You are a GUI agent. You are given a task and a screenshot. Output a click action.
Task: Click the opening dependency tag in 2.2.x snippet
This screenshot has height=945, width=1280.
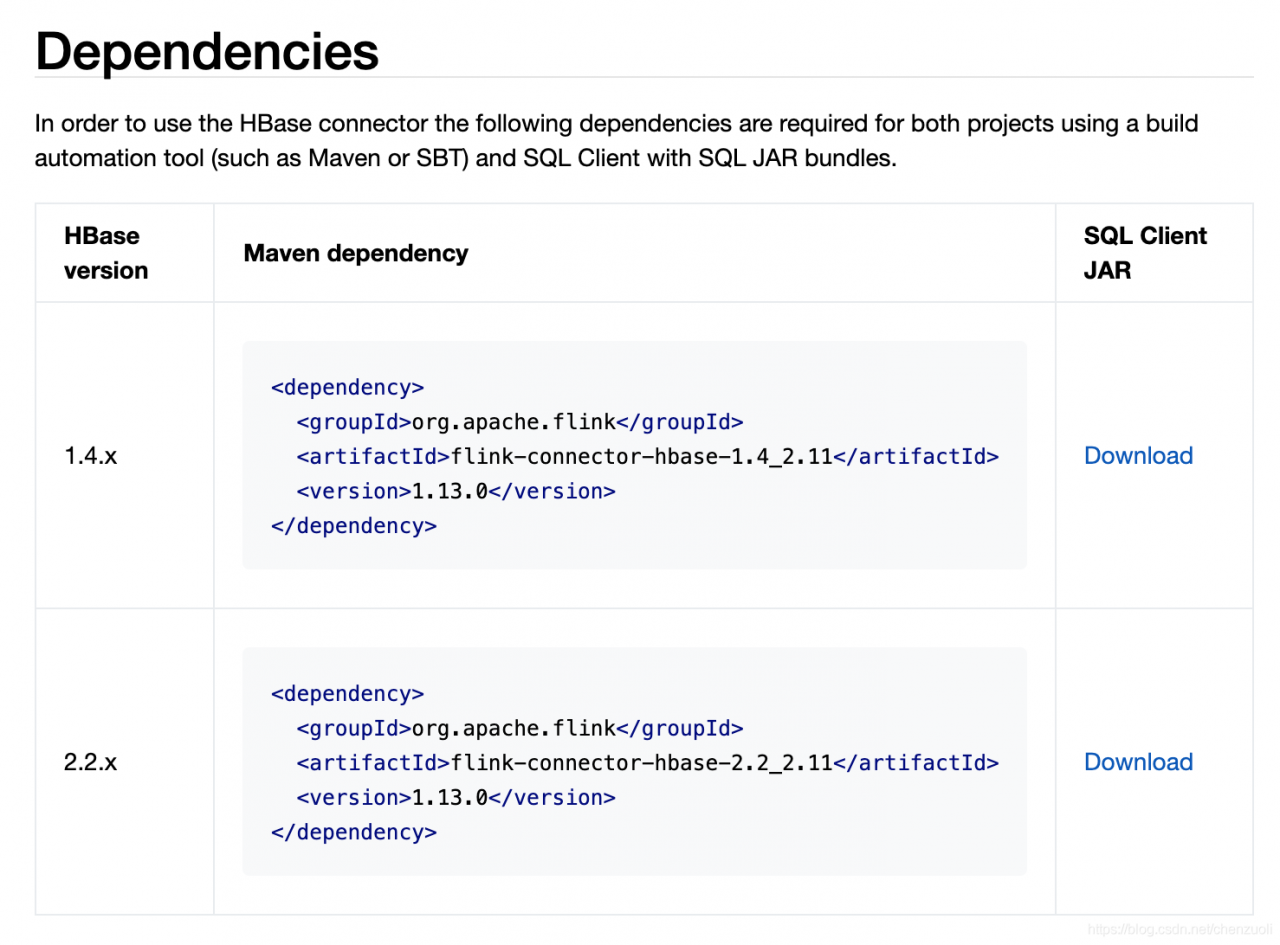tap(347, 693)
